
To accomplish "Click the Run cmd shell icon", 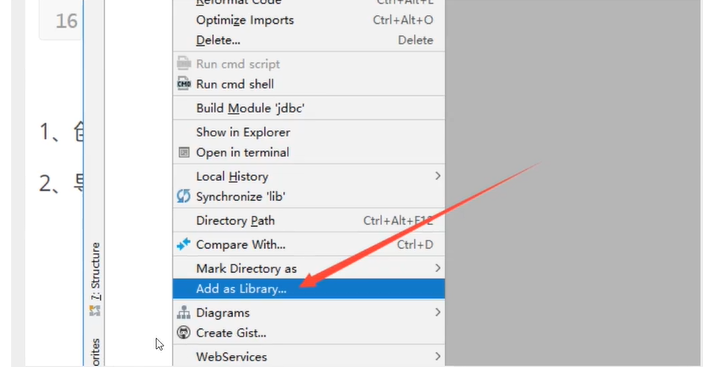I will pos(184,84).
